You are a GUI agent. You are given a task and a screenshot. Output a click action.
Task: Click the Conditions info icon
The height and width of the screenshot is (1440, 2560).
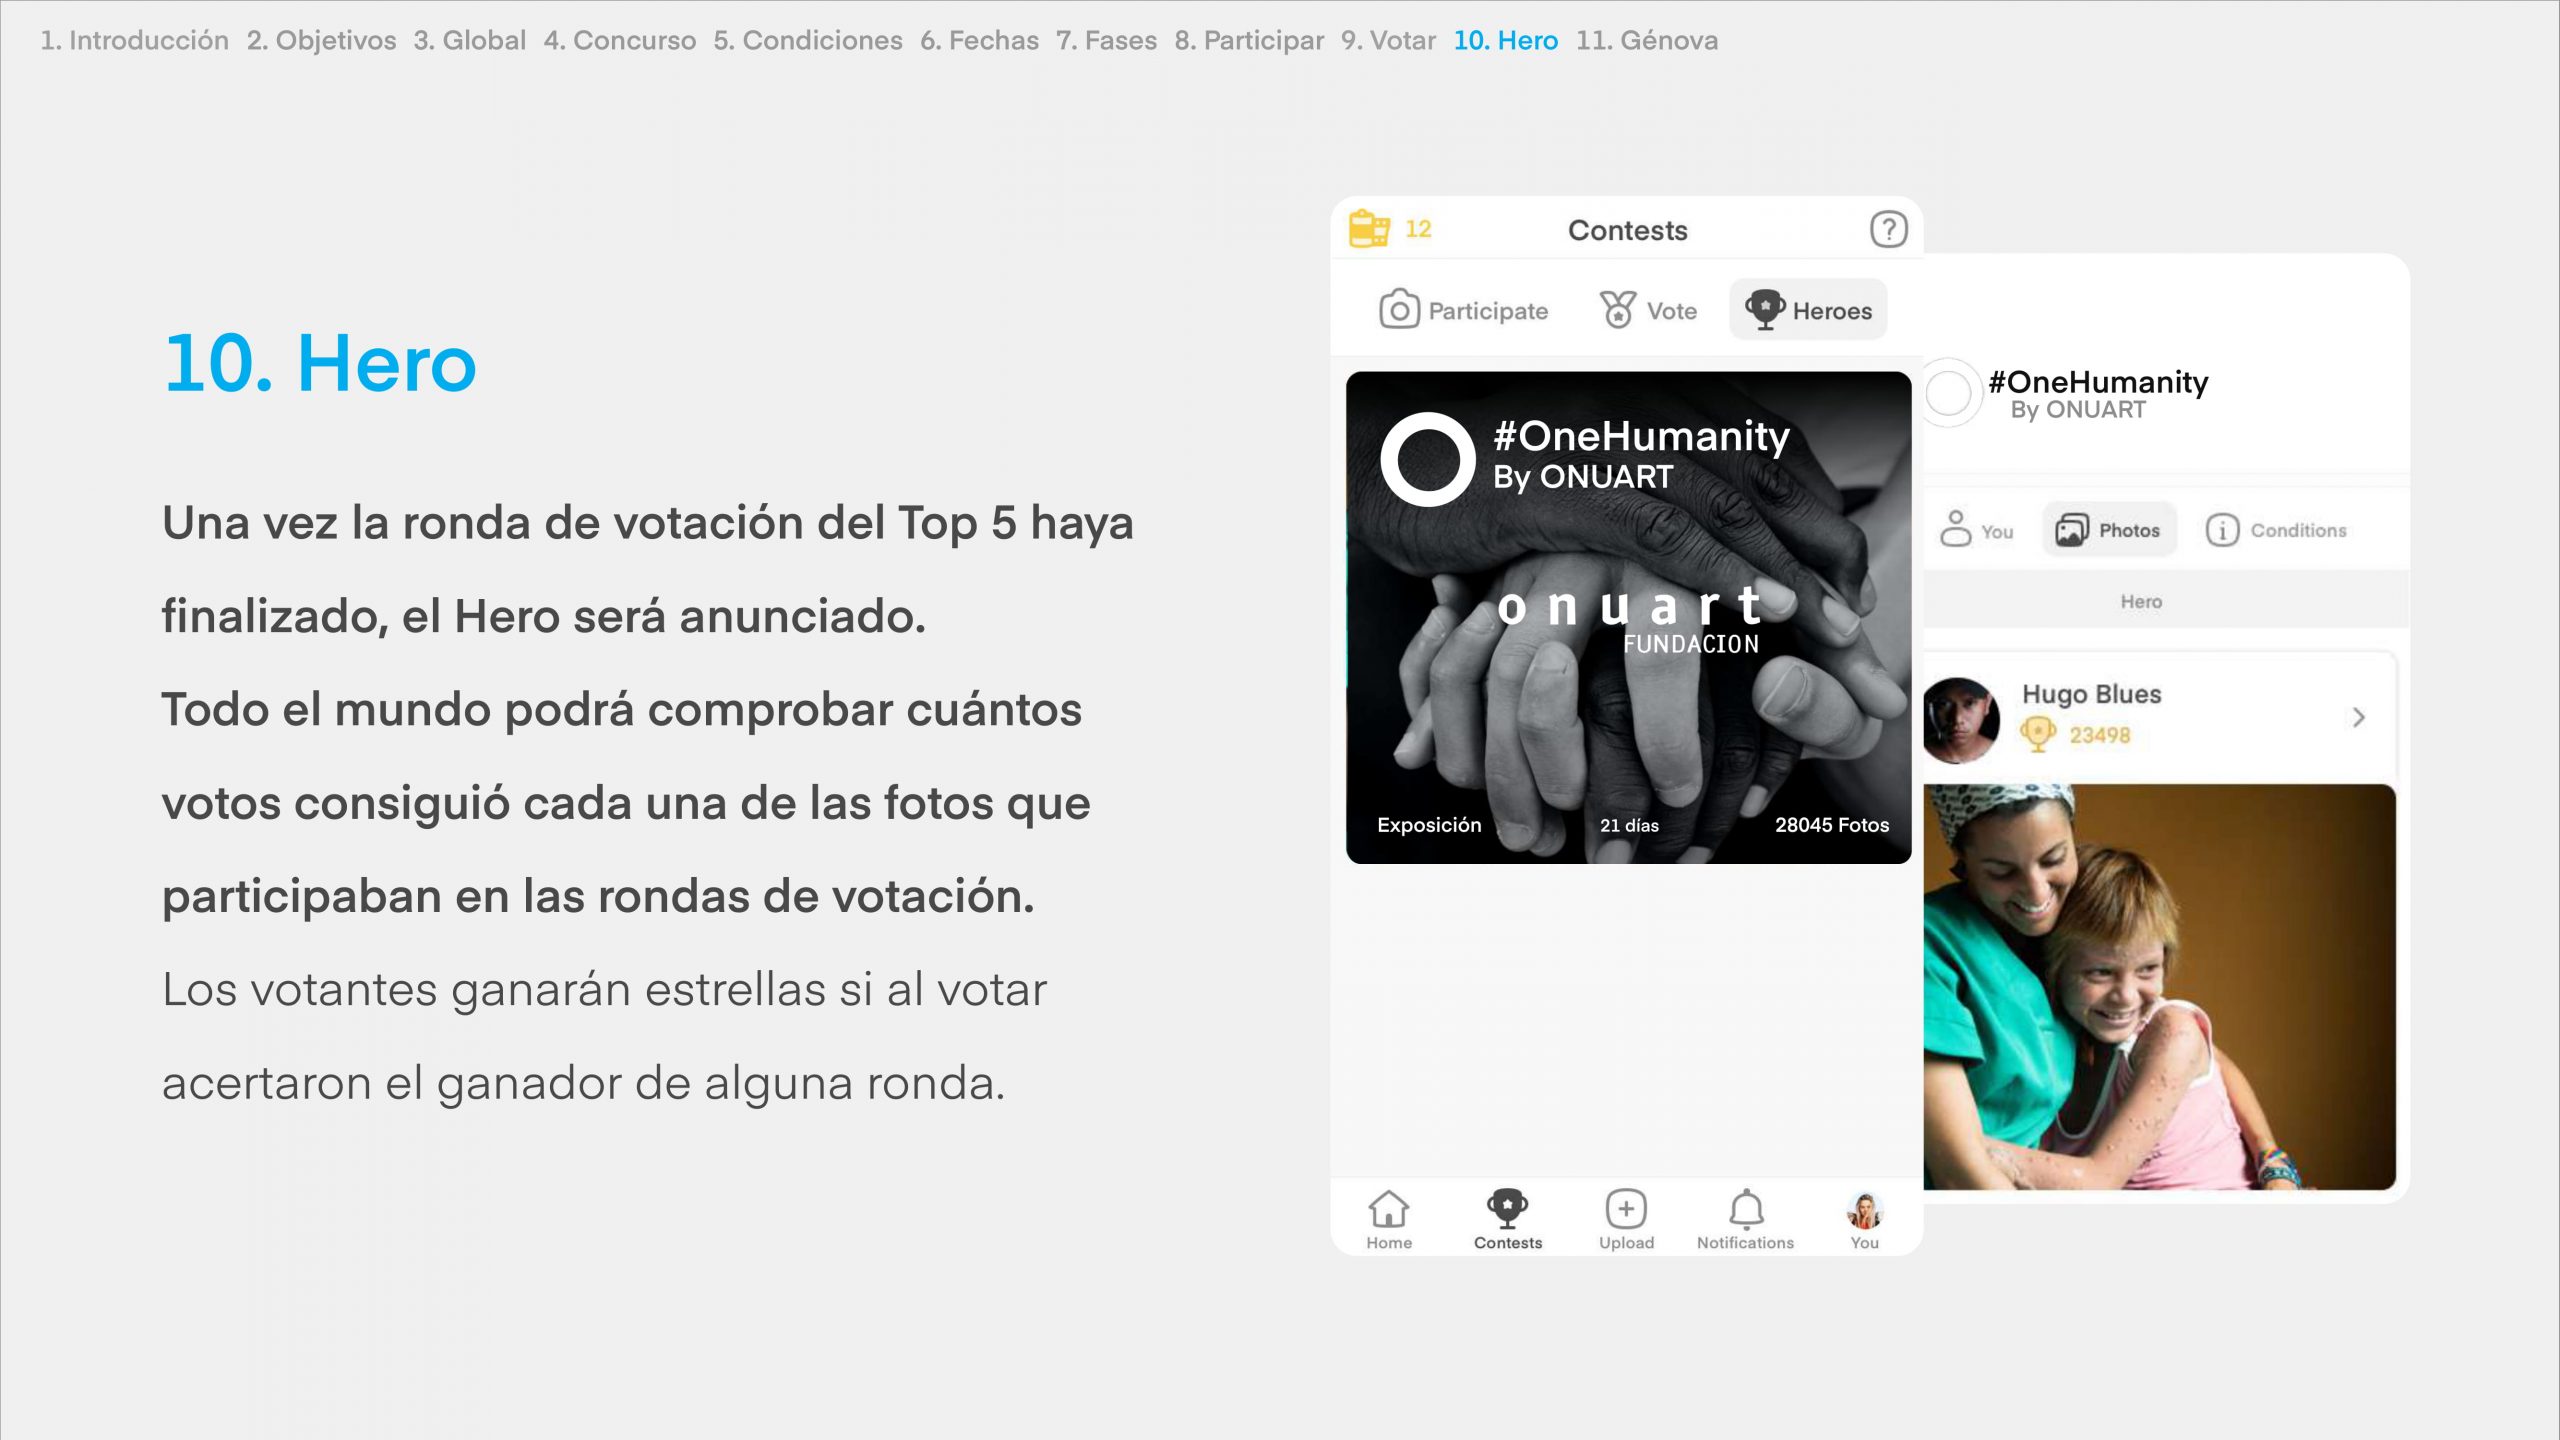click(2222, 530)
